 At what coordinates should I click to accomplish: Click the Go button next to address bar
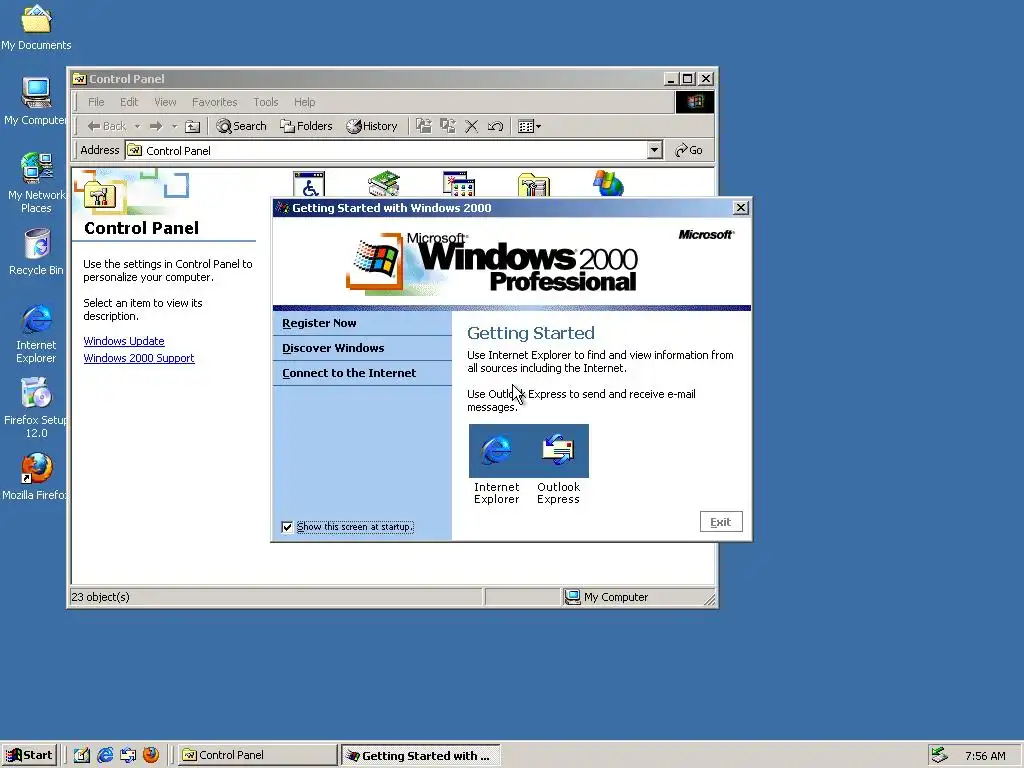[x=689, y=150]
